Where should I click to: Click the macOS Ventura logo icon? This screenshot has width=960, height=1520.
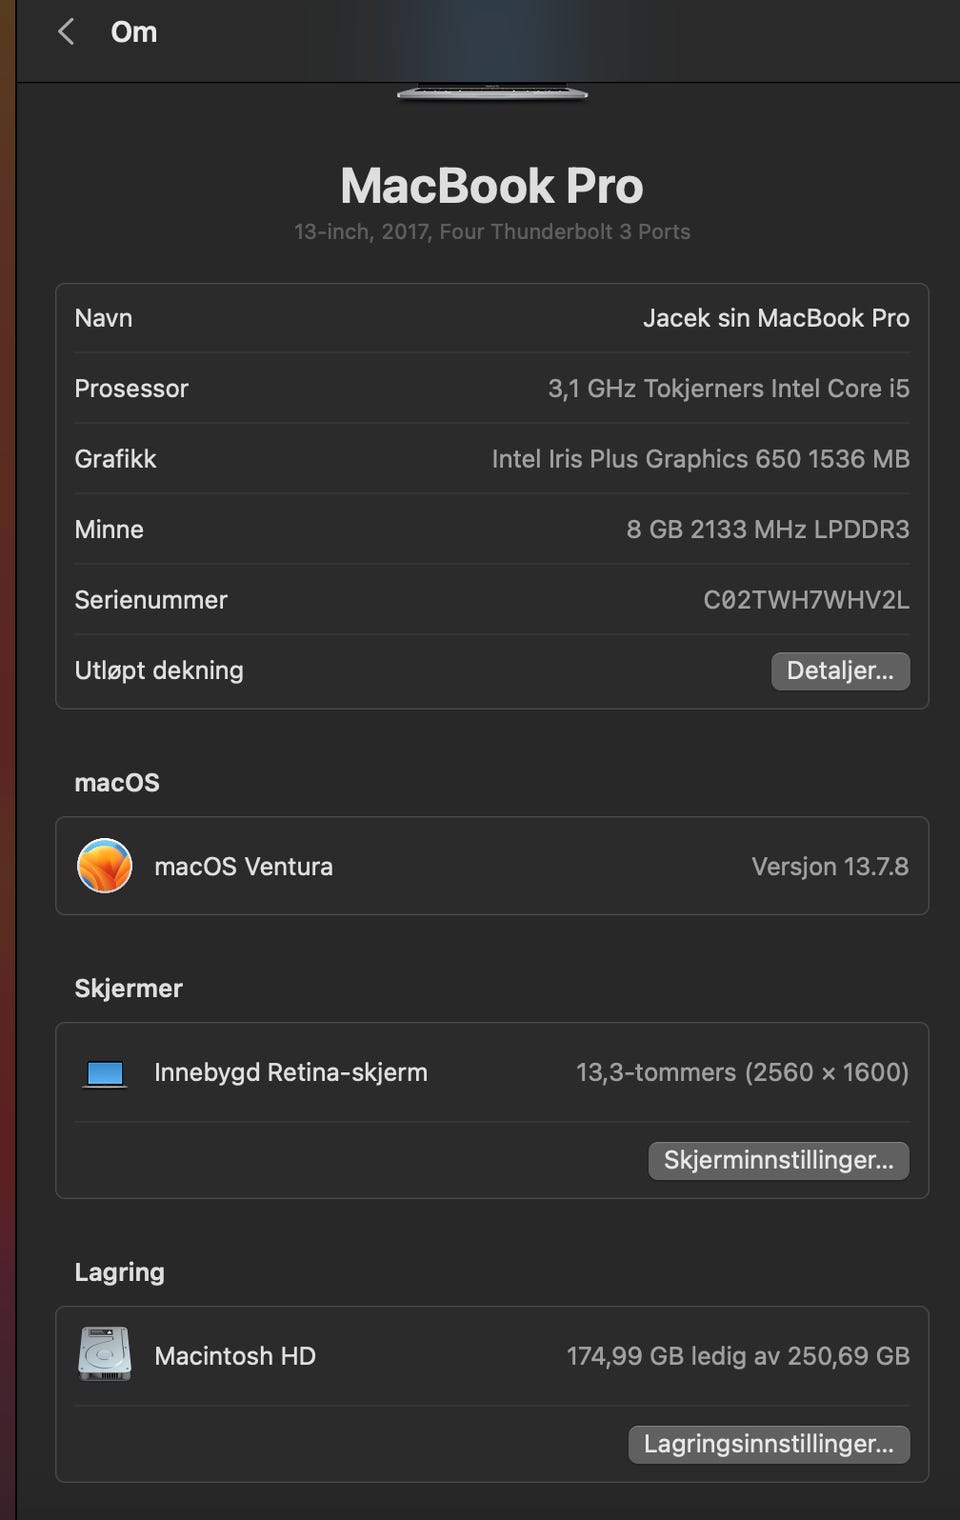pyautogui.click(x=105, y=866)
